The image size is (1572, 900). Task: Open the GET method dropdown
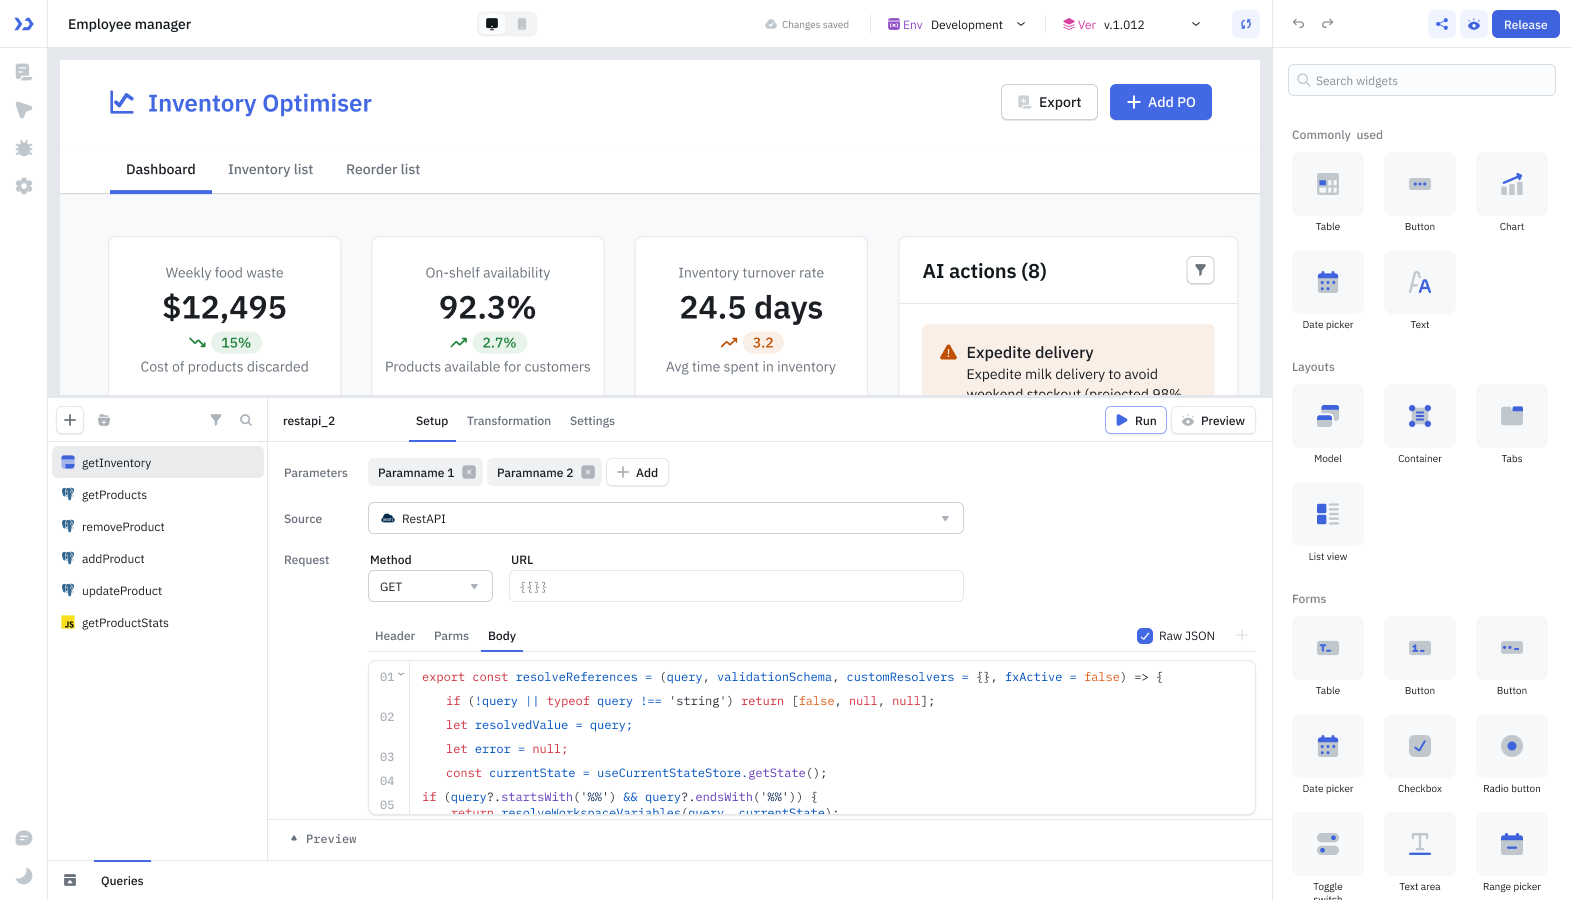click(x=430, y=586)
